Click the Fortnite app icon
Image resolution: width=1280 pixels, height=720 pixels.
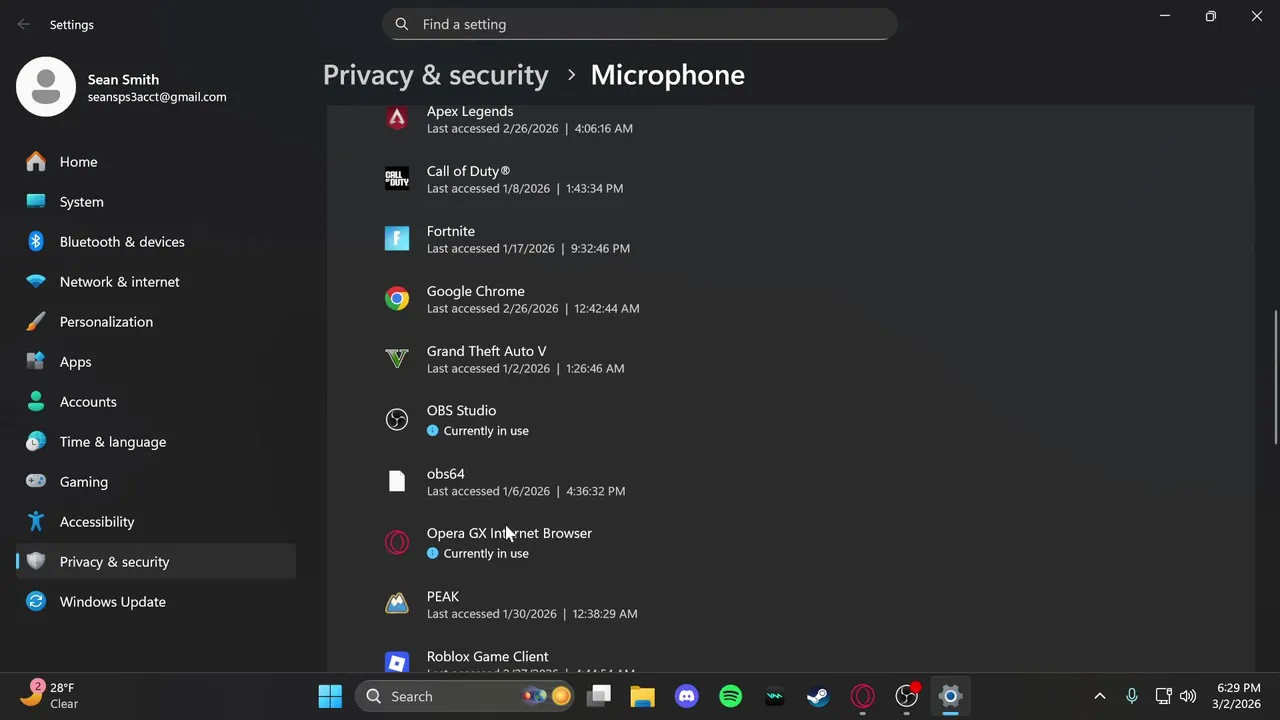(x=397, y=238)
